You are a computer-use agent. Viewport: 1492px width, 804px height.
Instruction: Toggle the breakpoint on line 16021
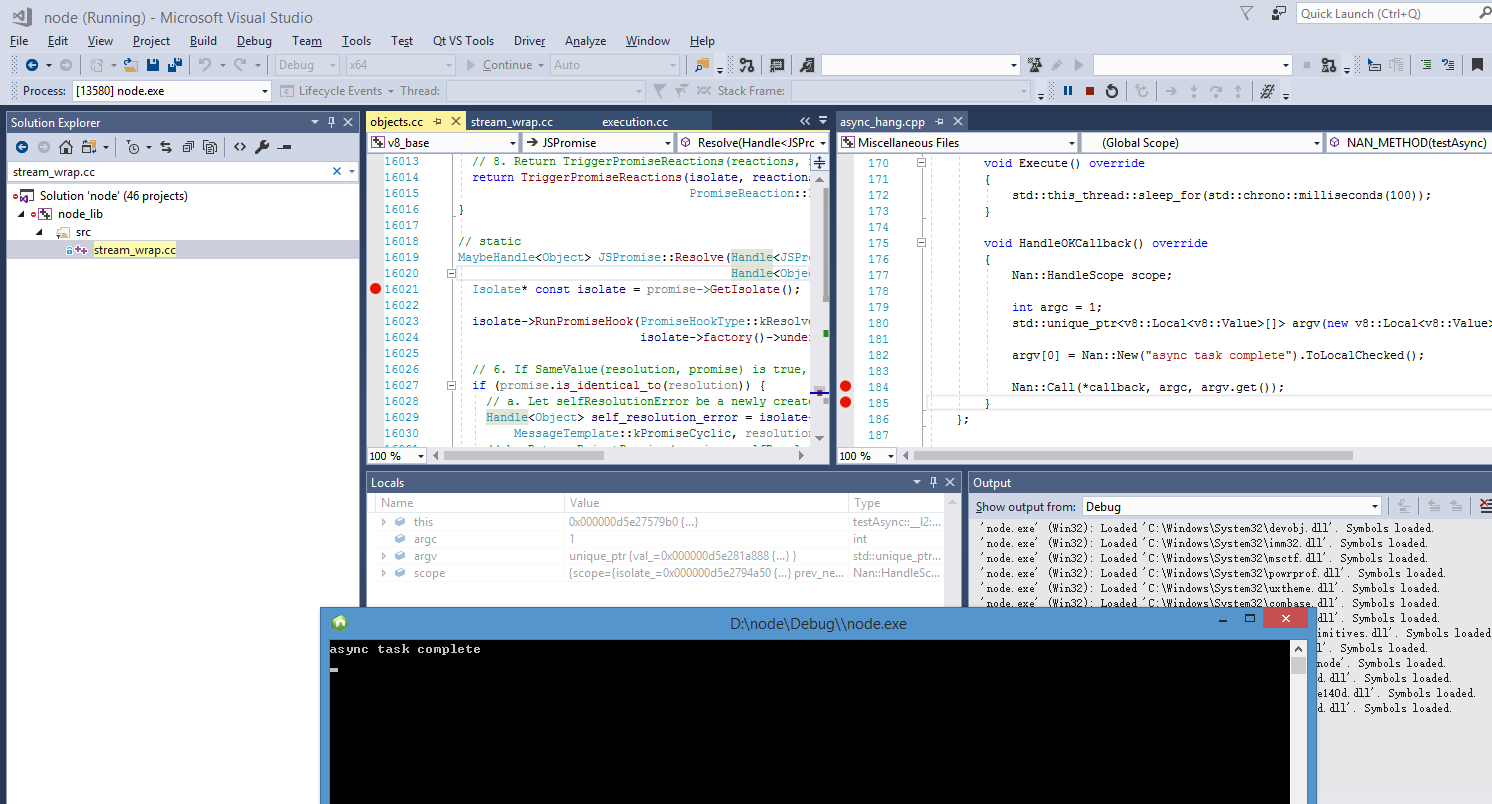(x=374, y=289)
